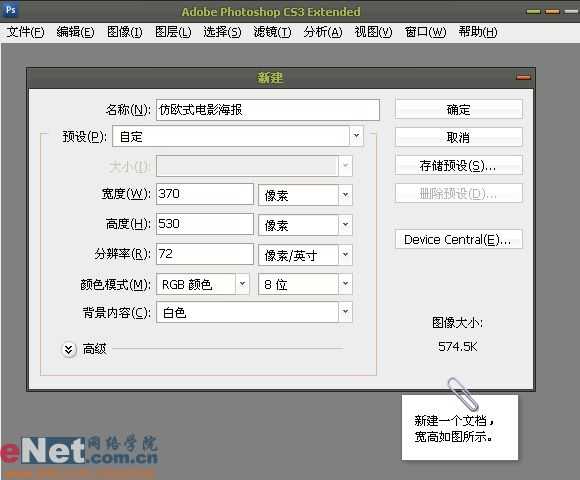
Task: Click the 分辨率 resolution value field
Action: point(205,254)
